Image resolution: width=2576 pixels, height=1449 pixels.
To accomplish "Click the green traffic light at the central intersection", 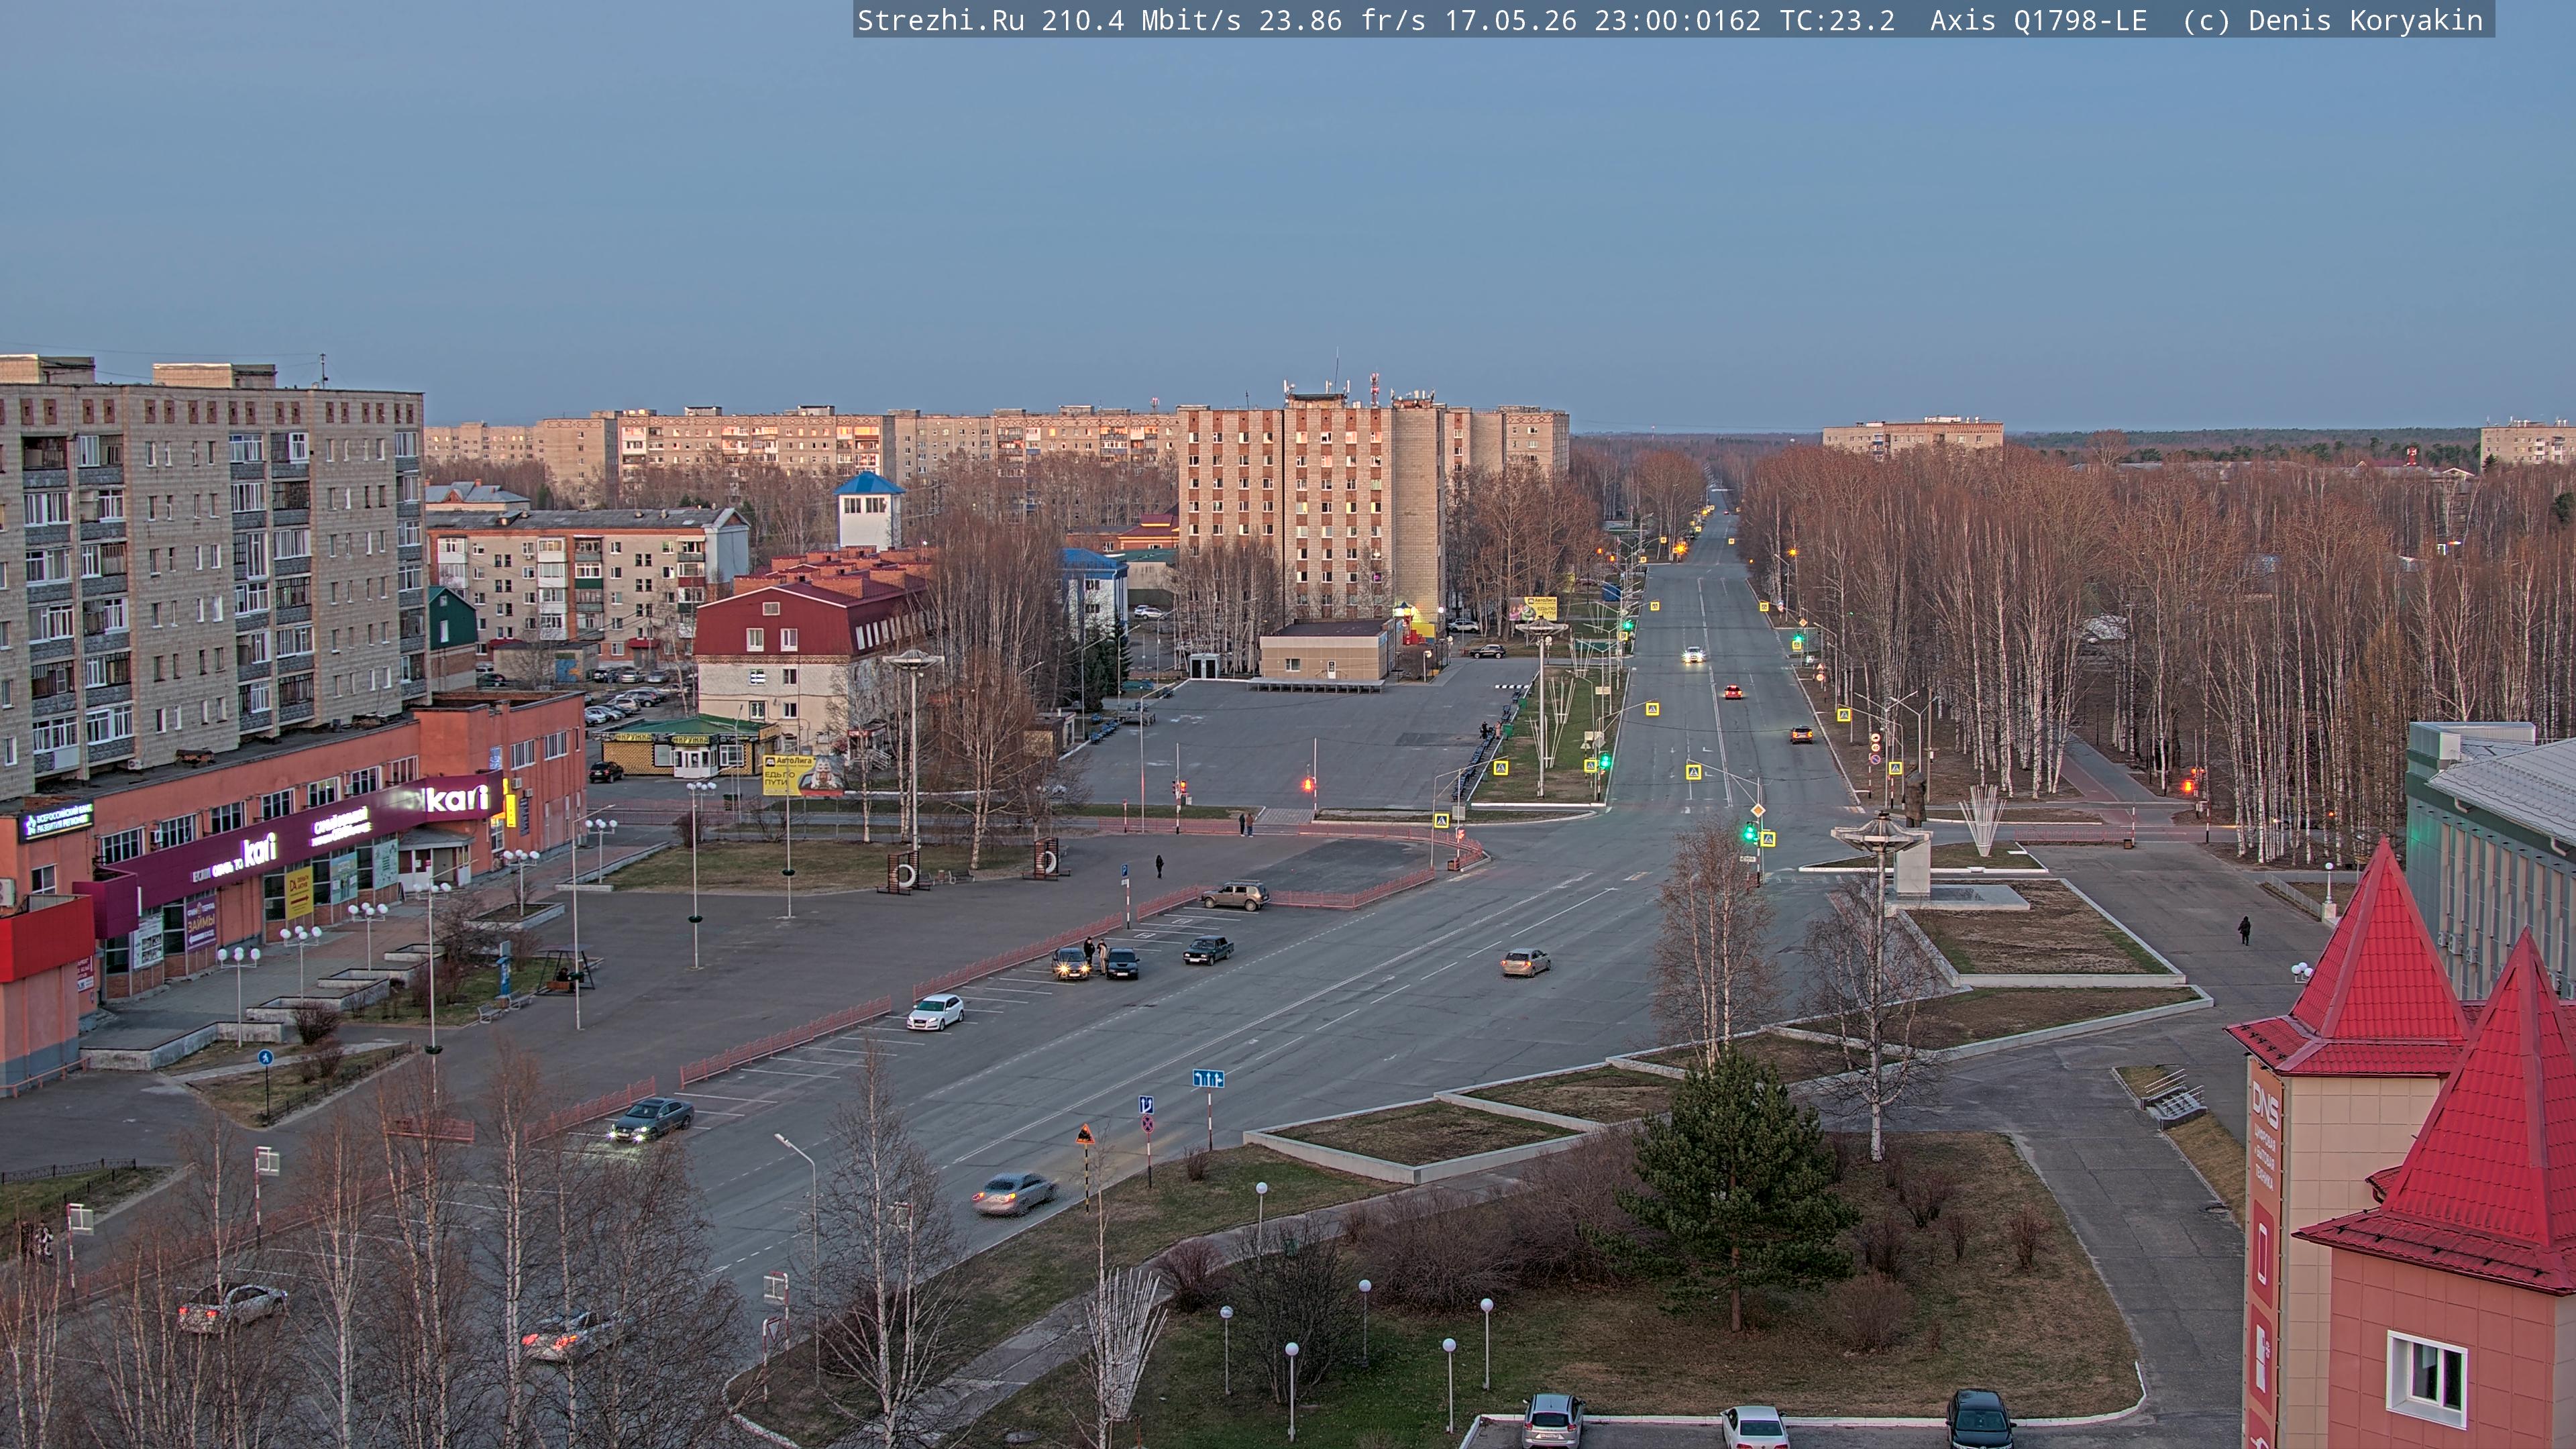I will (1750, 831).
